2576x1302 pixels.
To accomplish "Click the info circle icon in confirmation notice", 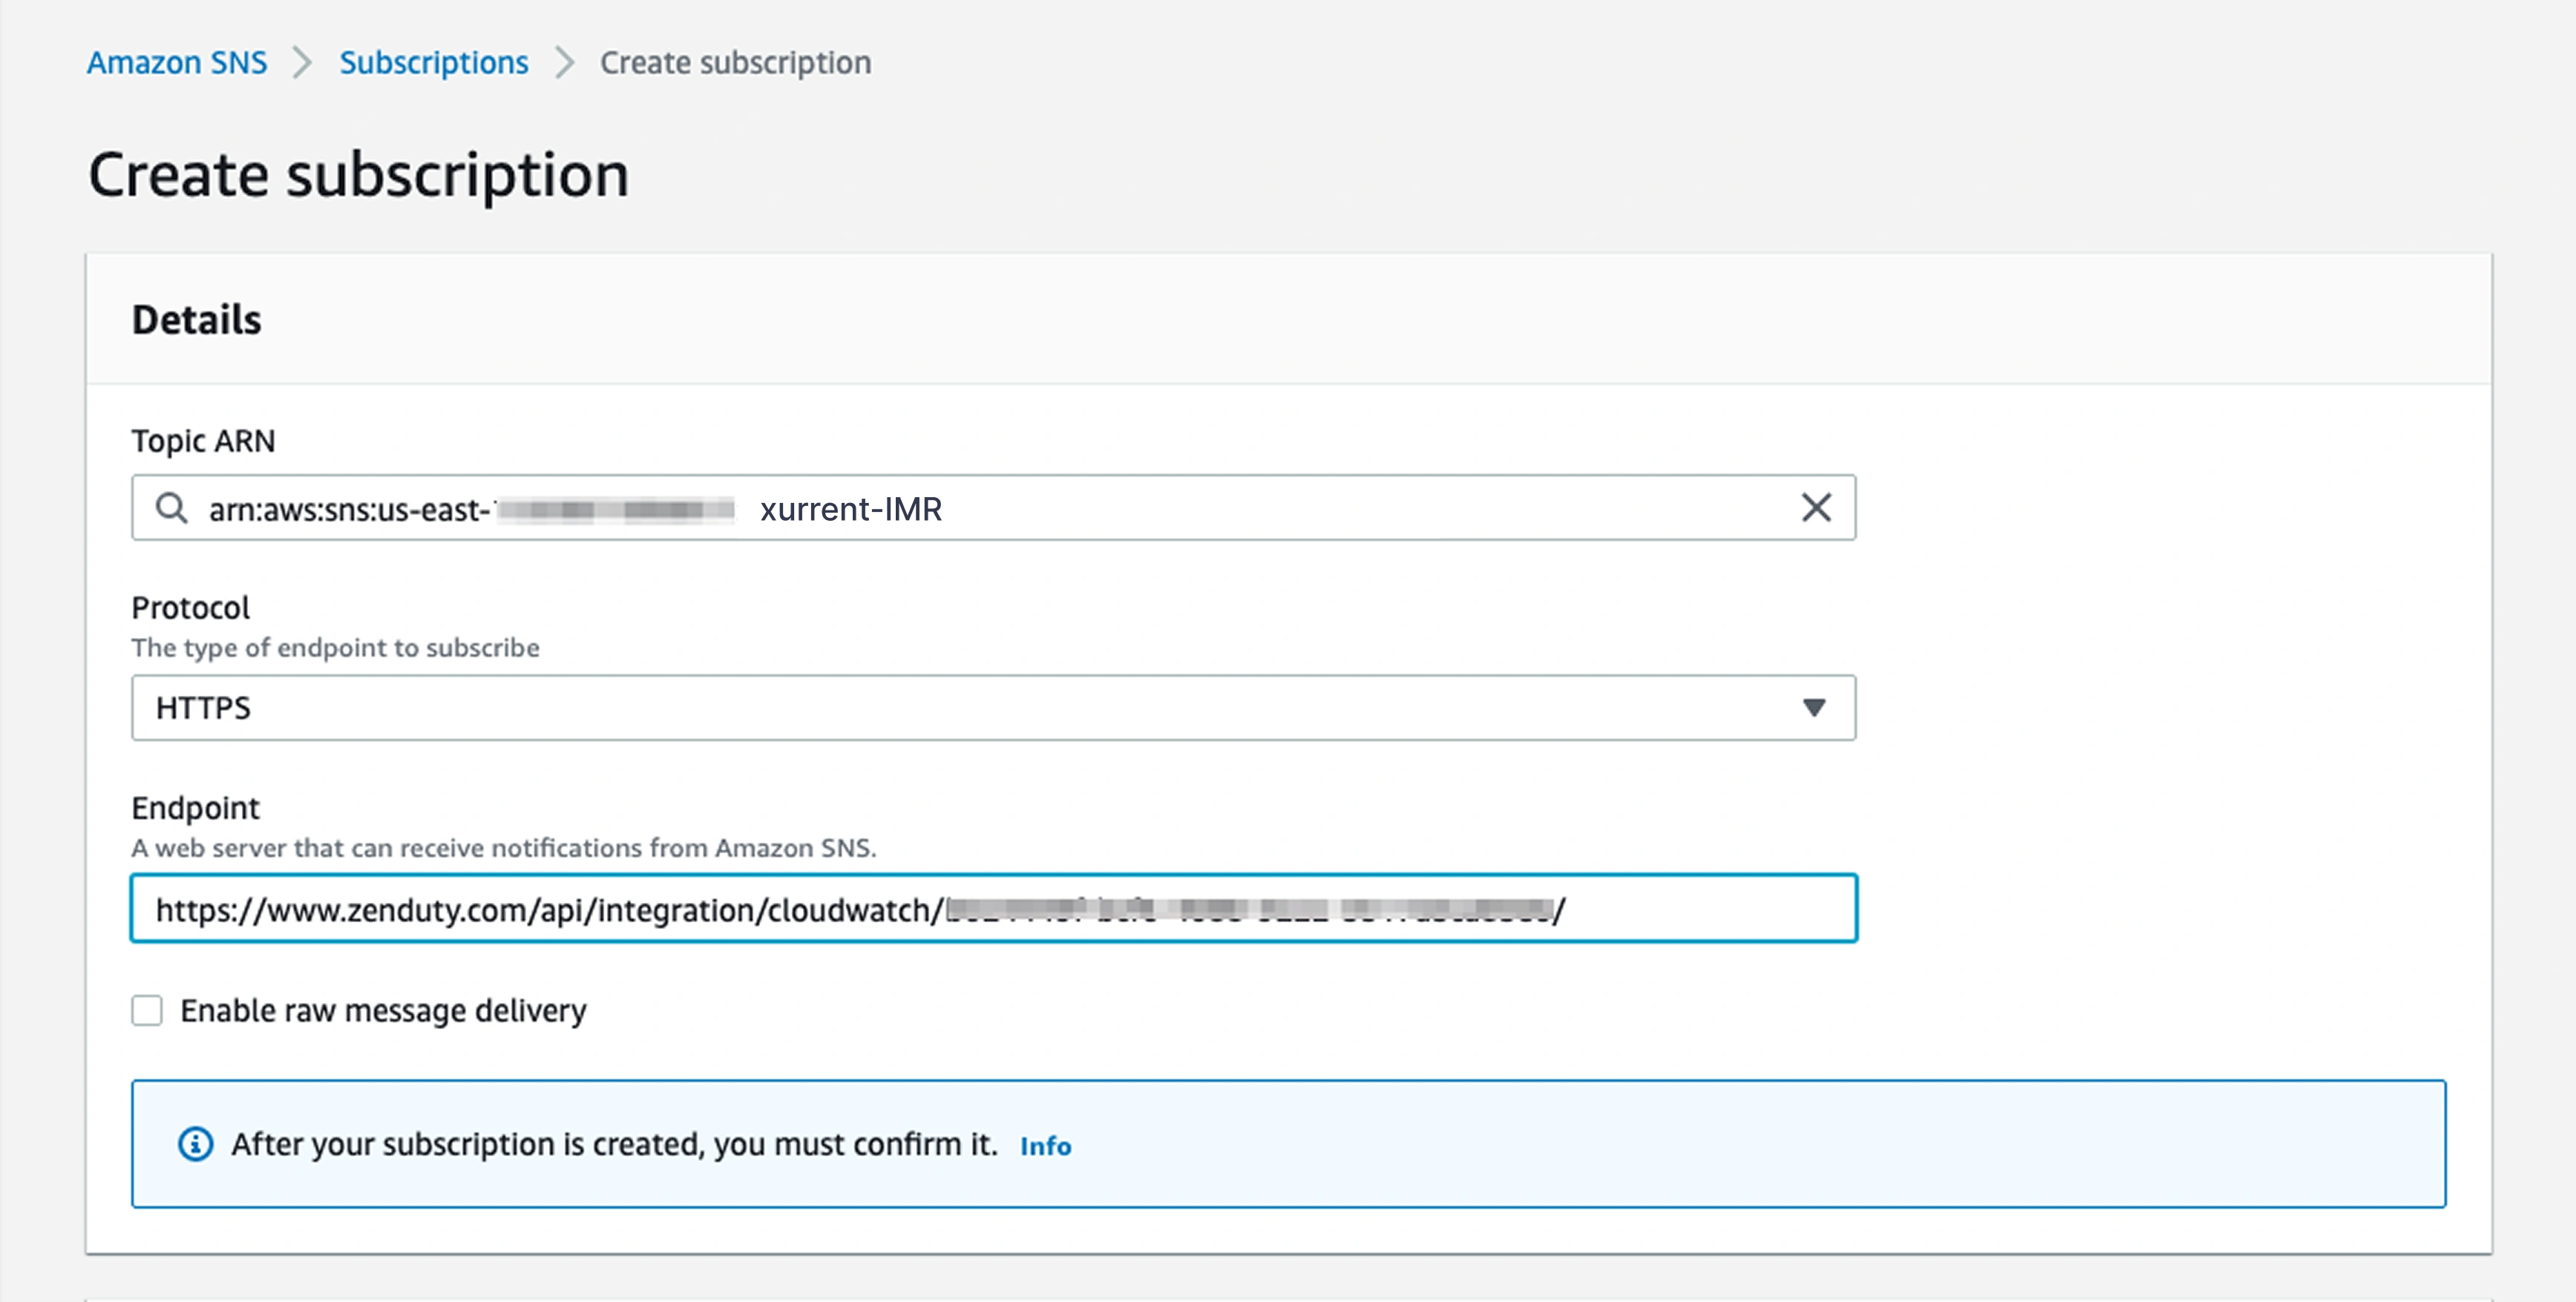I will pyautogui.click(x=196, y=1143).
